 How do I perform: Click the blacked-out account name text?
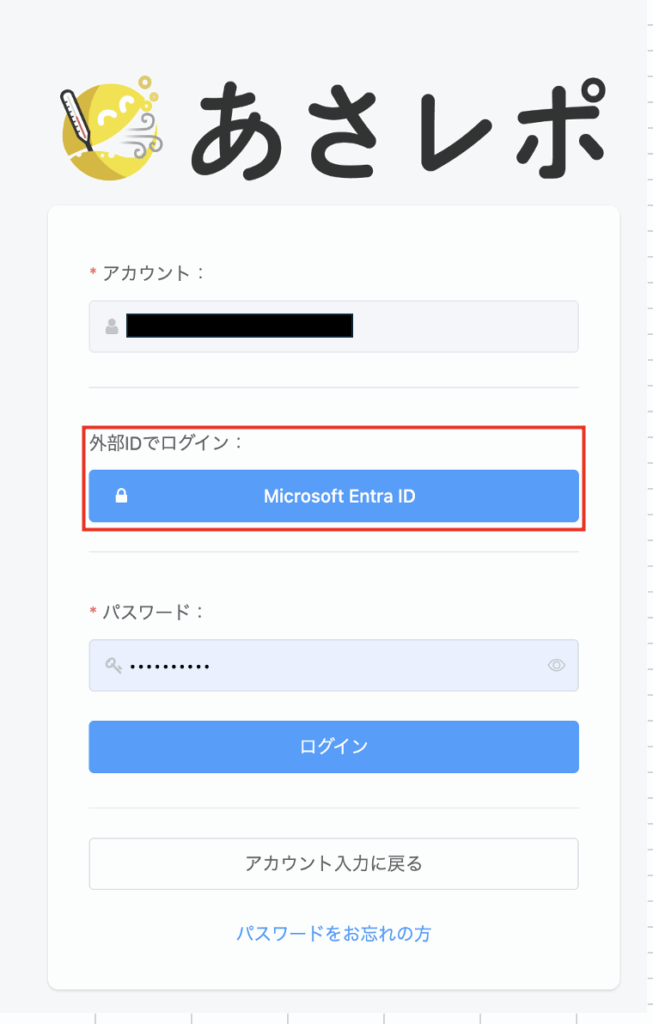click(x=239, y=326)
